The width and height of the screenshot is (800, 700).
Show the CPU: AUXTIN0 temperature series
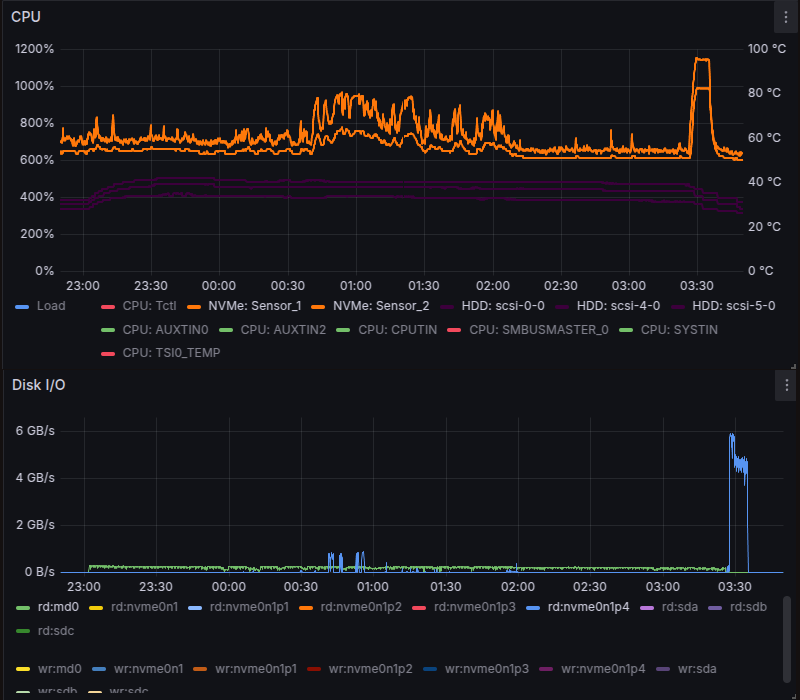[164, 329]
